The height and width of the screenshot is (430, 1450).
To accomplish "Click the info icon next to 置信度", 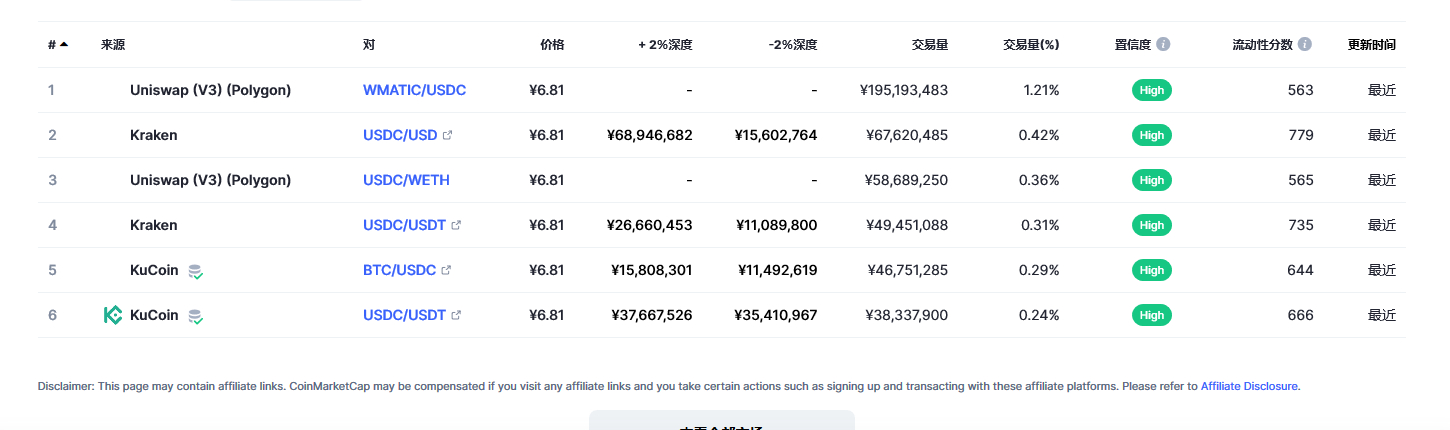I will click(x=1164, y=45).
